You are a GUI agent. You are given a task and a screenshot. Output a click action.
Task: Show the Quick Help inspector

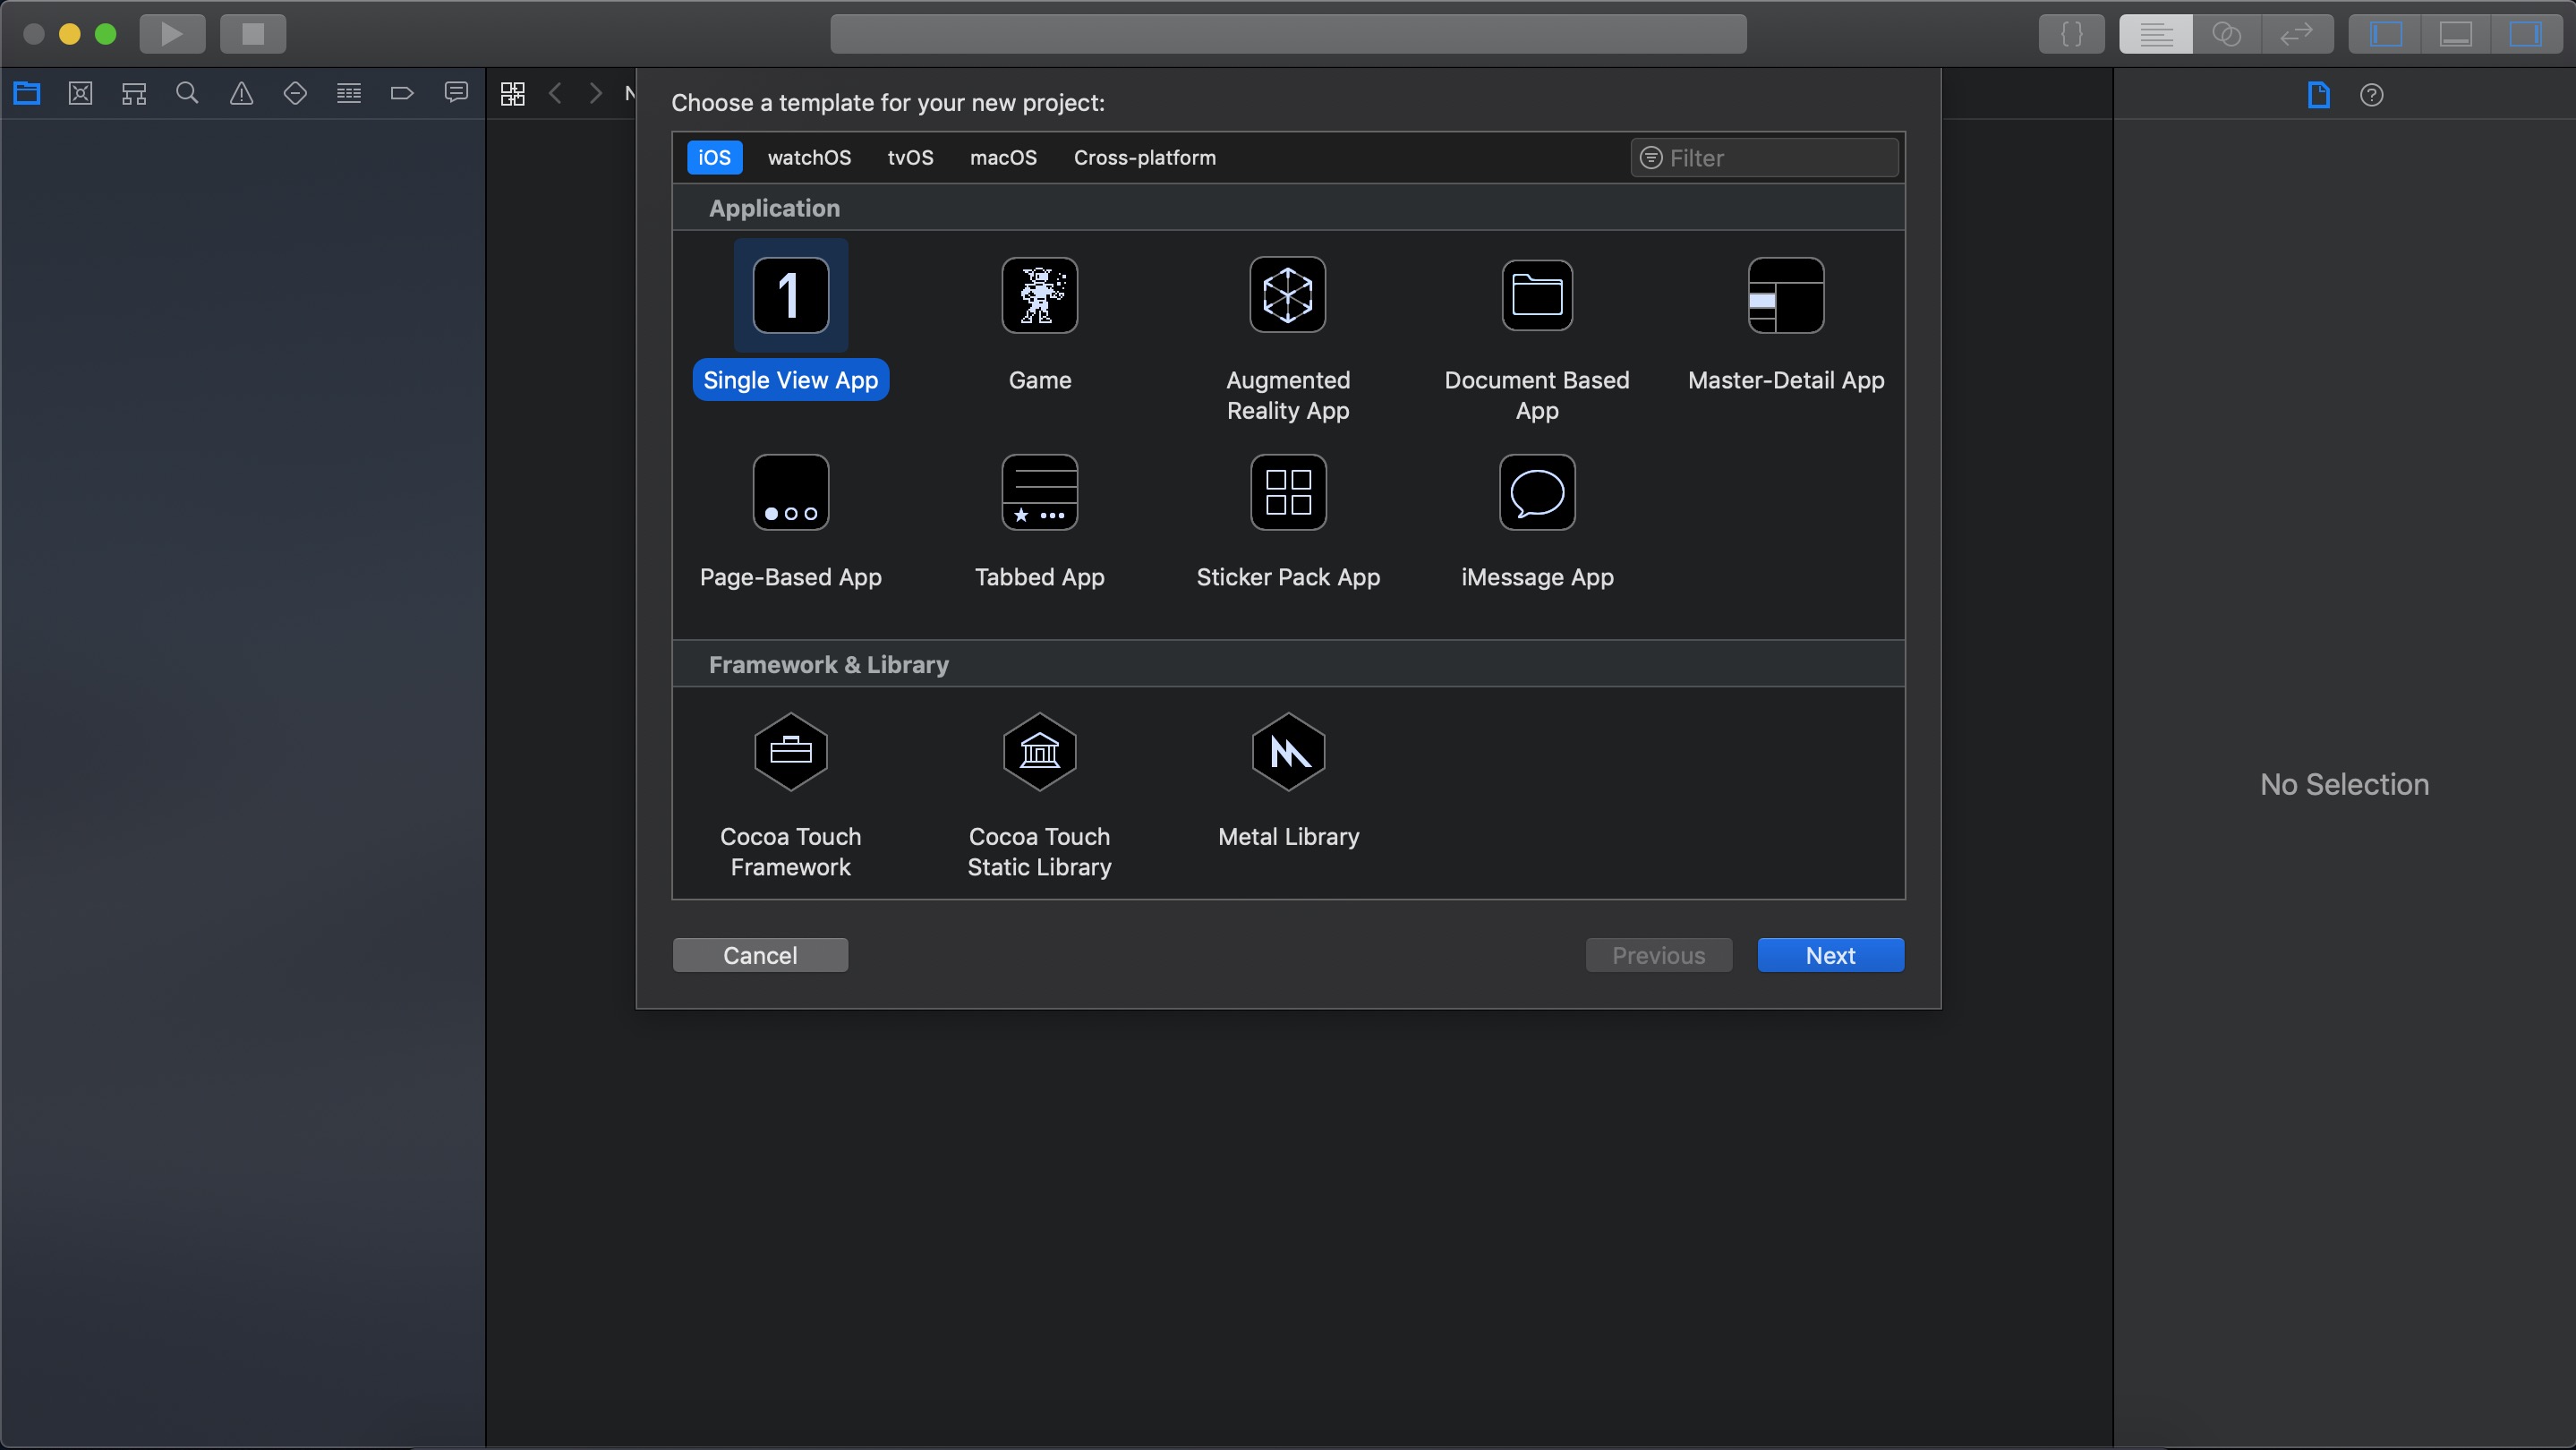click(x=2372, y=95)
